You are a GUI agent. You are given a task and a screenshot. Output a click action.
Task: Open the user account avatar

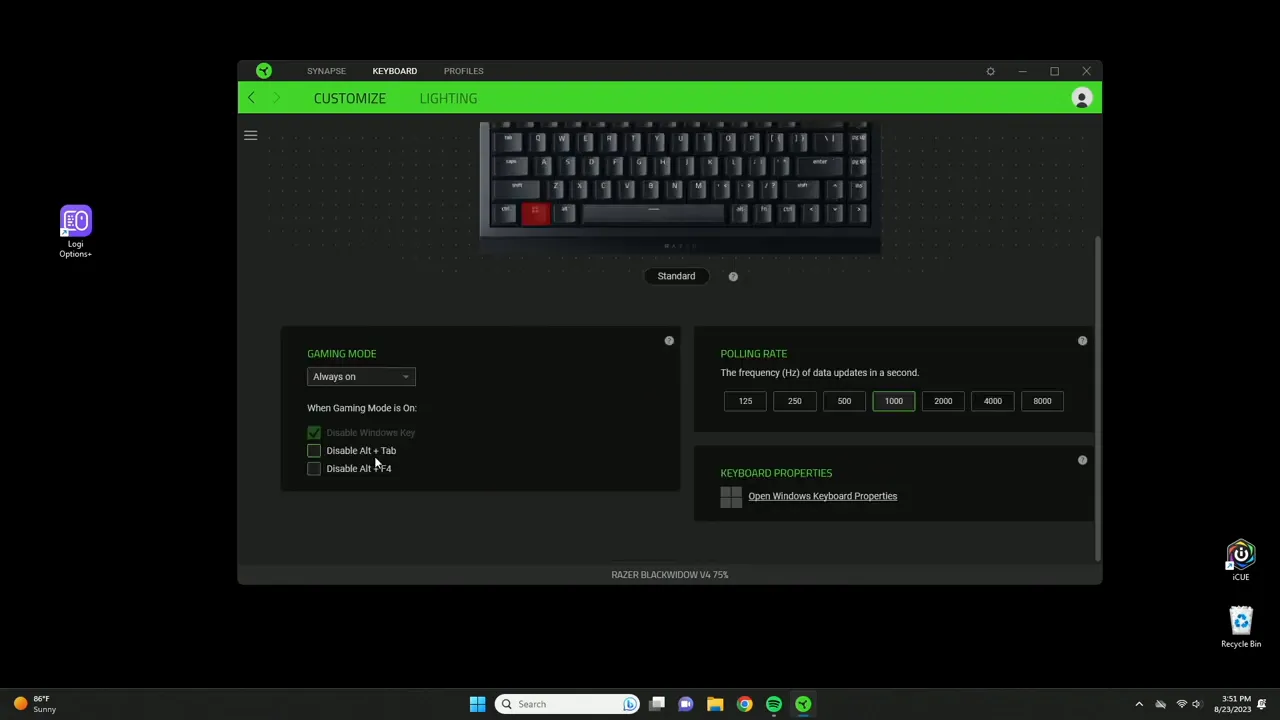[x=1081, y=98]
